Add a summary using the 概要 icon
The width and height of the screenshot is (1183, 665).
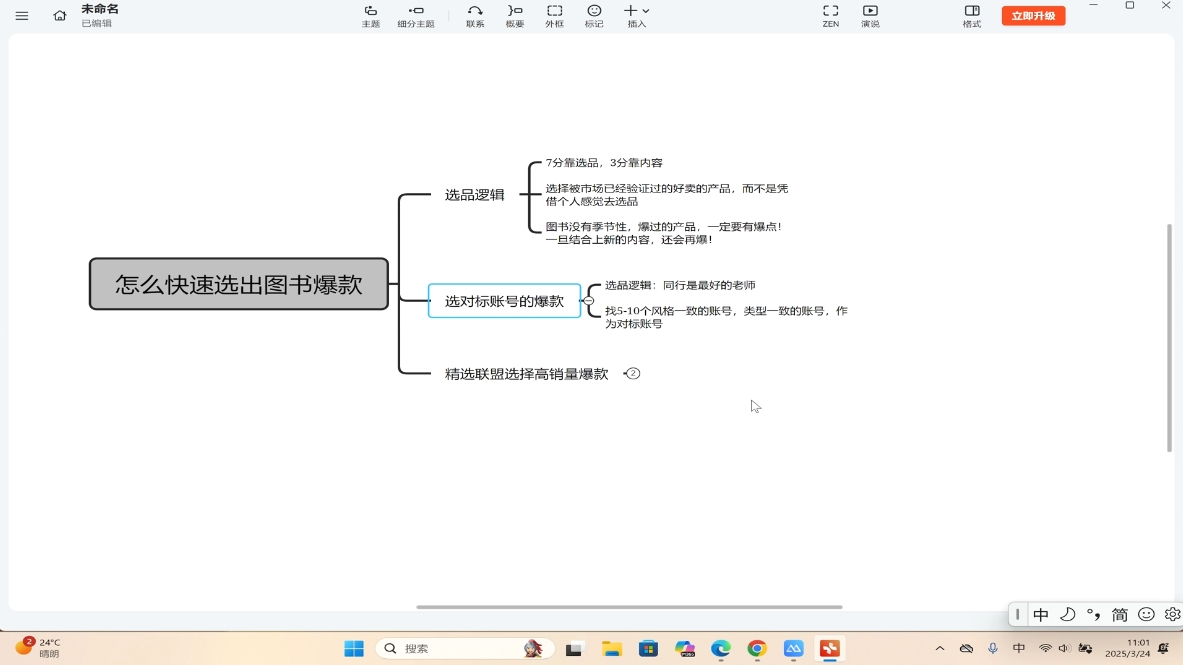(514, 15)
